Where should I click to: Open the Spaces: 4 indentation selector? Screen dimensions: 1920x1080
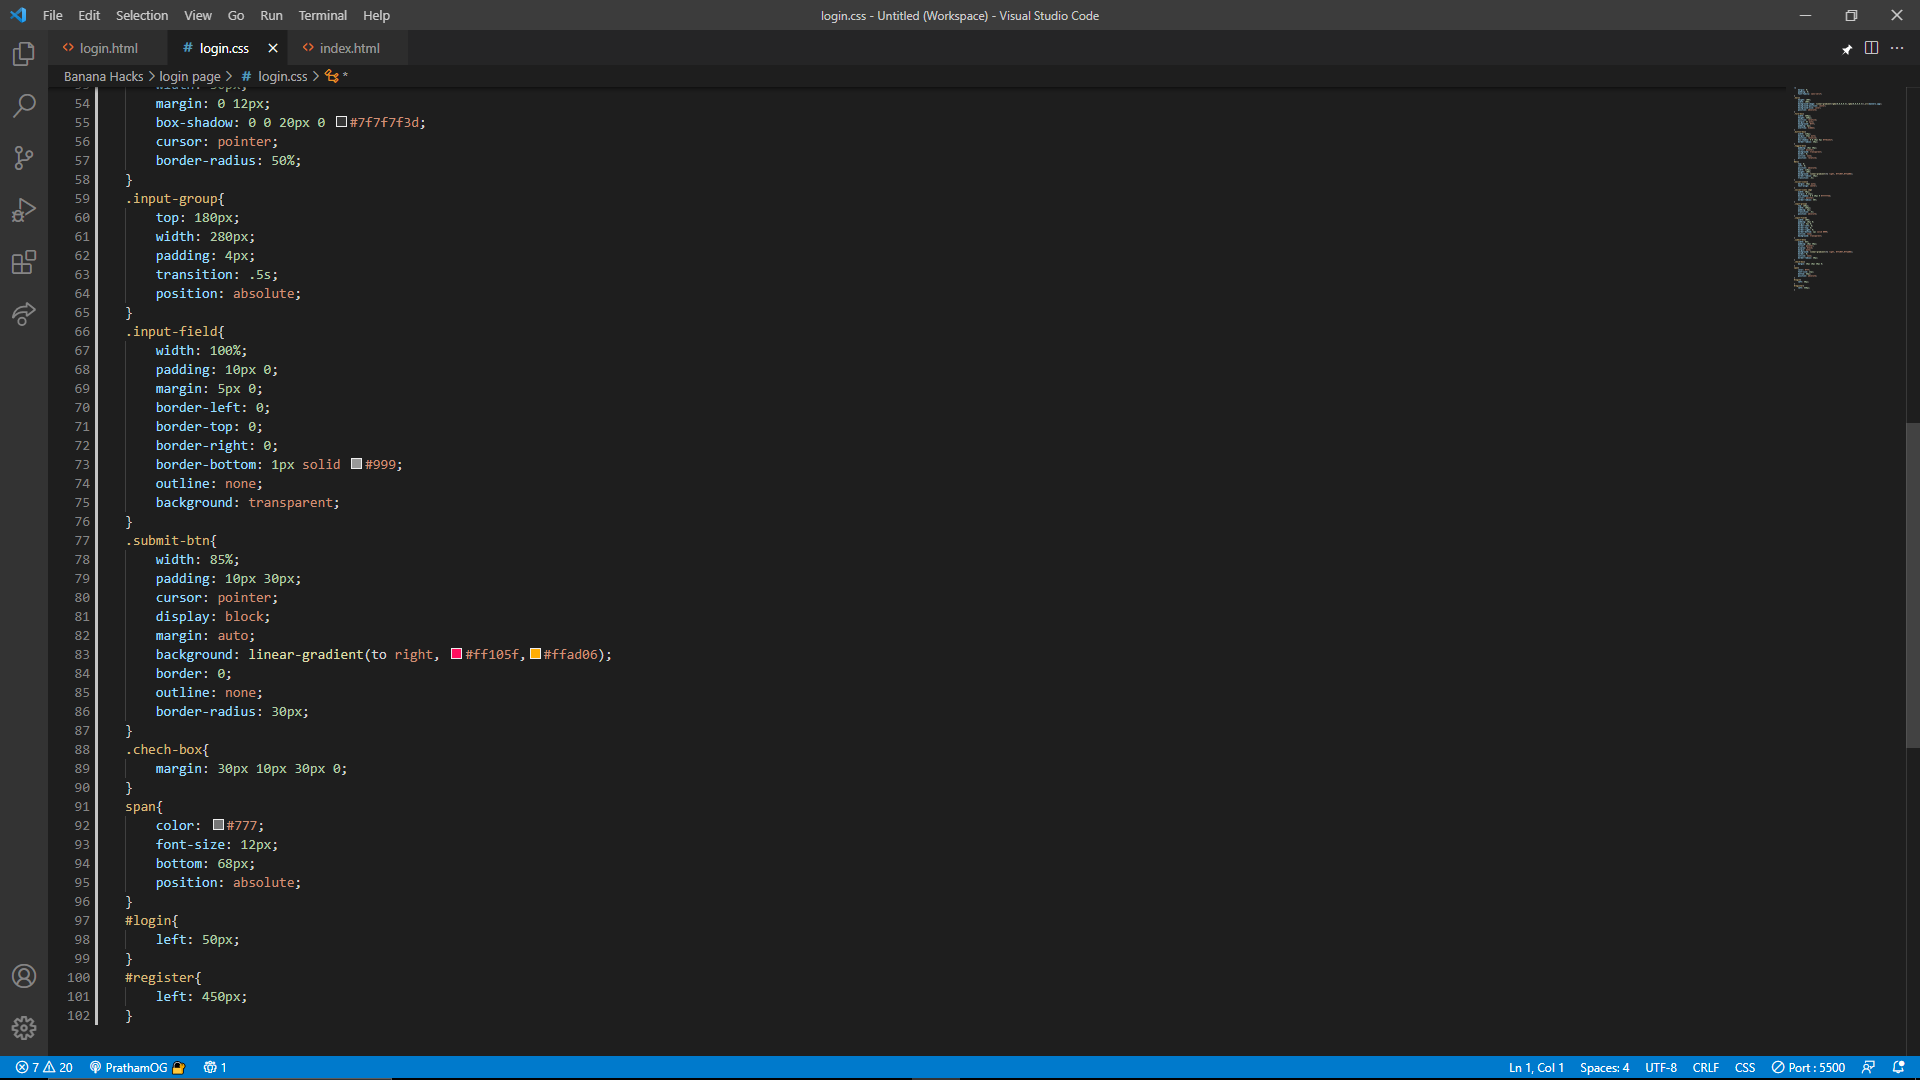[1604, 1067]
